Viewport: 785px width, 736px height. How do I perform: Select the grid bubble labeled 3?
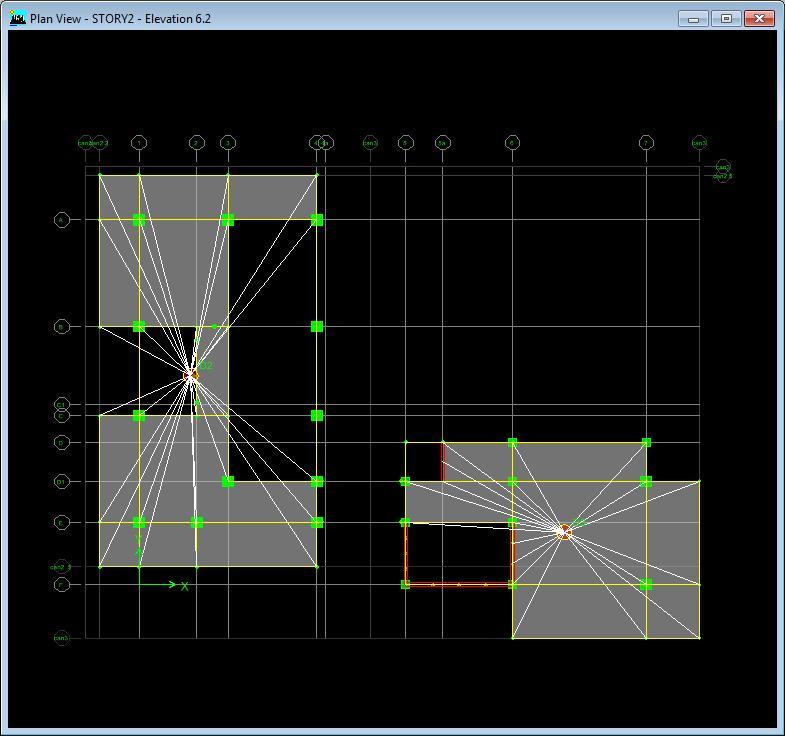click(228, 143)
